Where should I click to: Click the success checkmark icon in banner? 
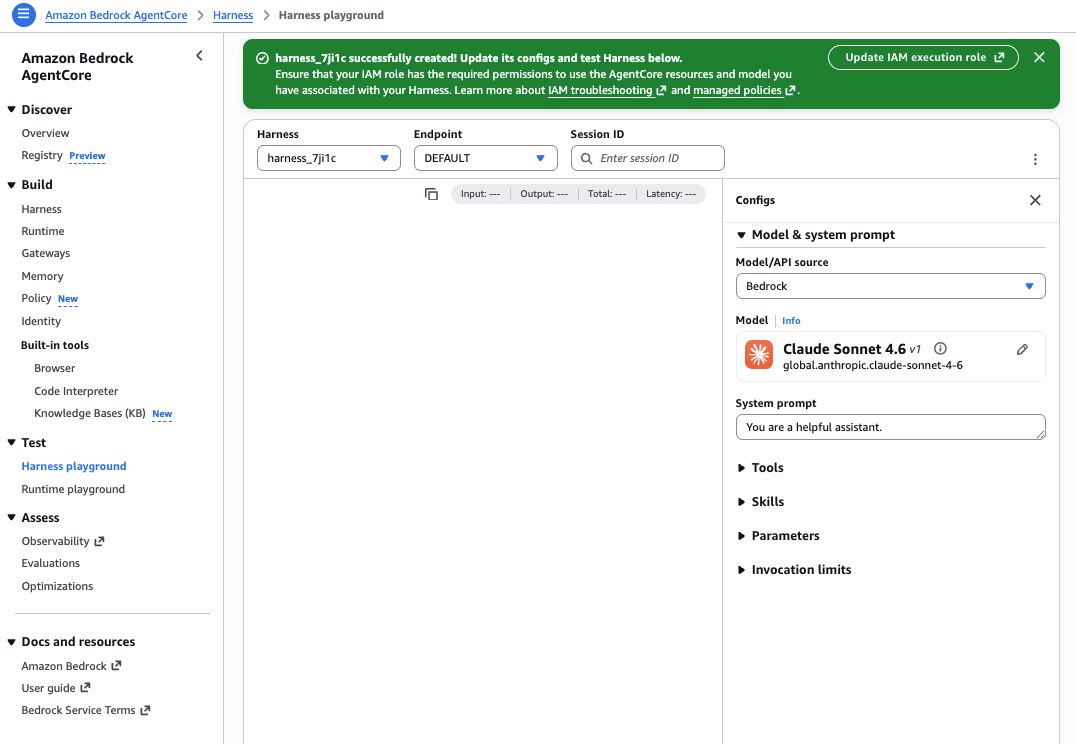click(262, 58)
